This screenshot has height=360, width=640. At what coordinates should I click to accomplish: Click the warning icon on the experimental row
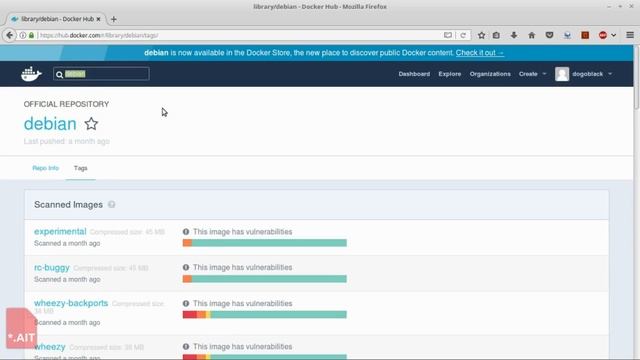pos(186,231)
